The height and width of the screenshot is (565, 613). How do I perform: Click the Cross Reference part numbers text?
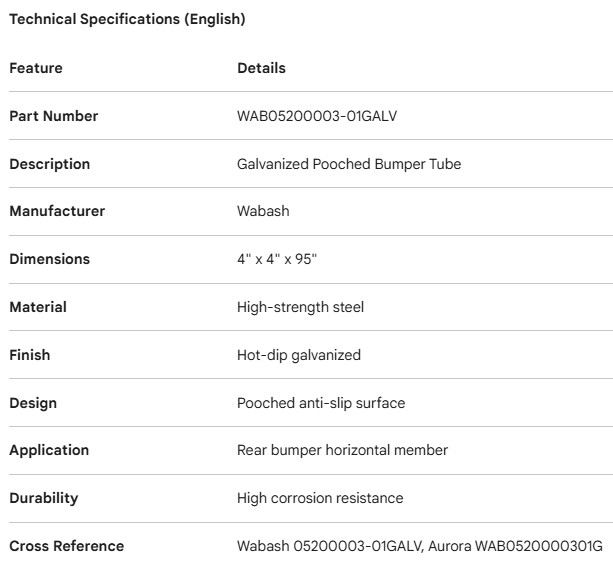[x=420, y=546]
